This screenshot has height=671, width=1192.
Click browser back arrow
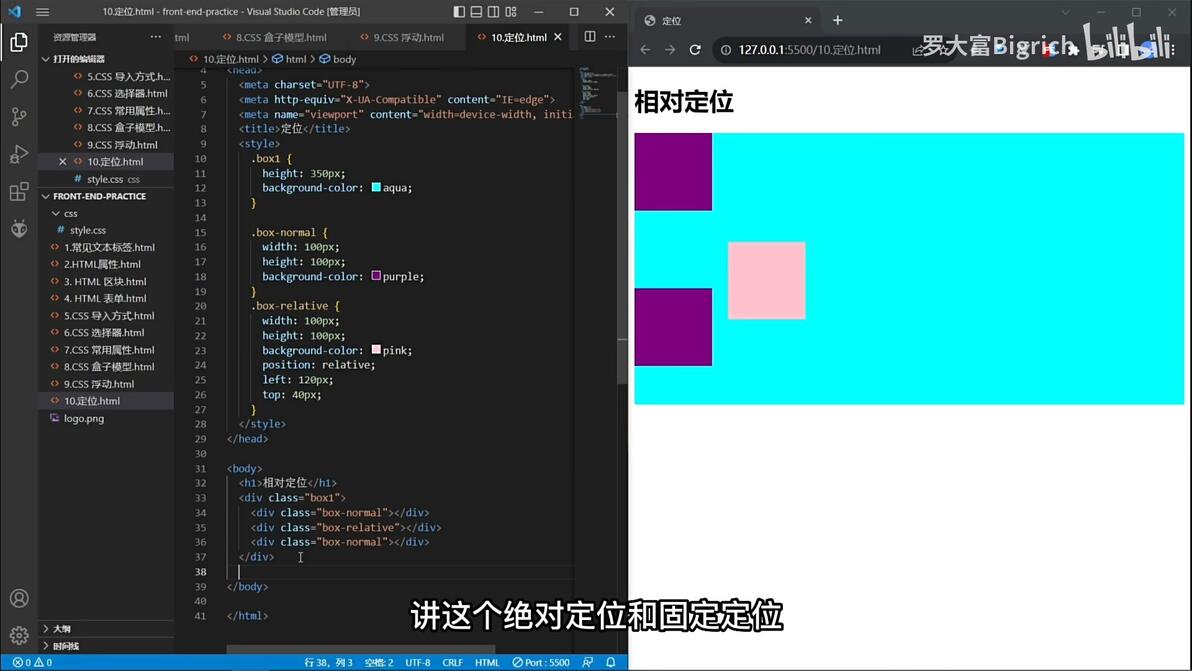pos(645,49)
